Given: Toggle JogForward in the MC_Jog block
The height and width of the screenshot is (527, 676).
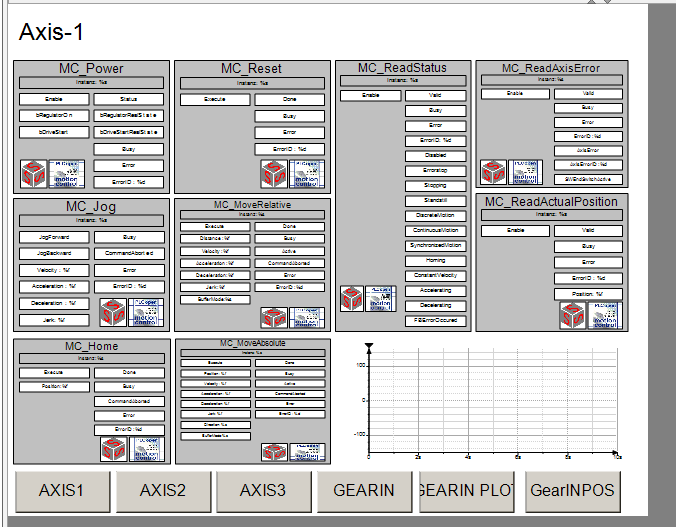Looking at the screenshot, I should (x=53, y=237).
